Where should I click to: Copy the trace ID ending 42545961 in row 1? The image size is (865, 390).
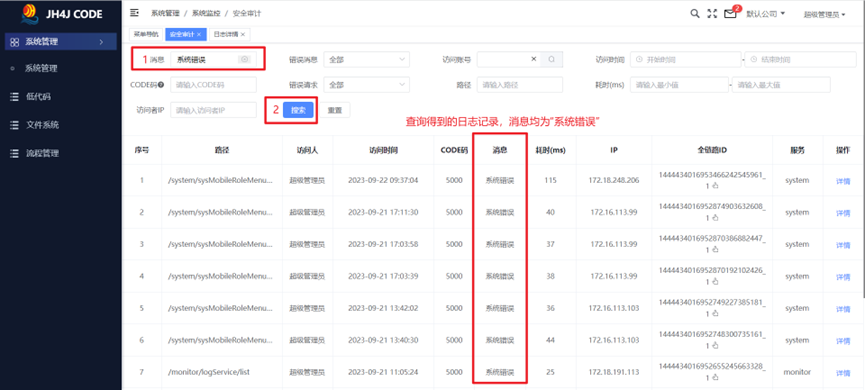(x=716, y=186)
